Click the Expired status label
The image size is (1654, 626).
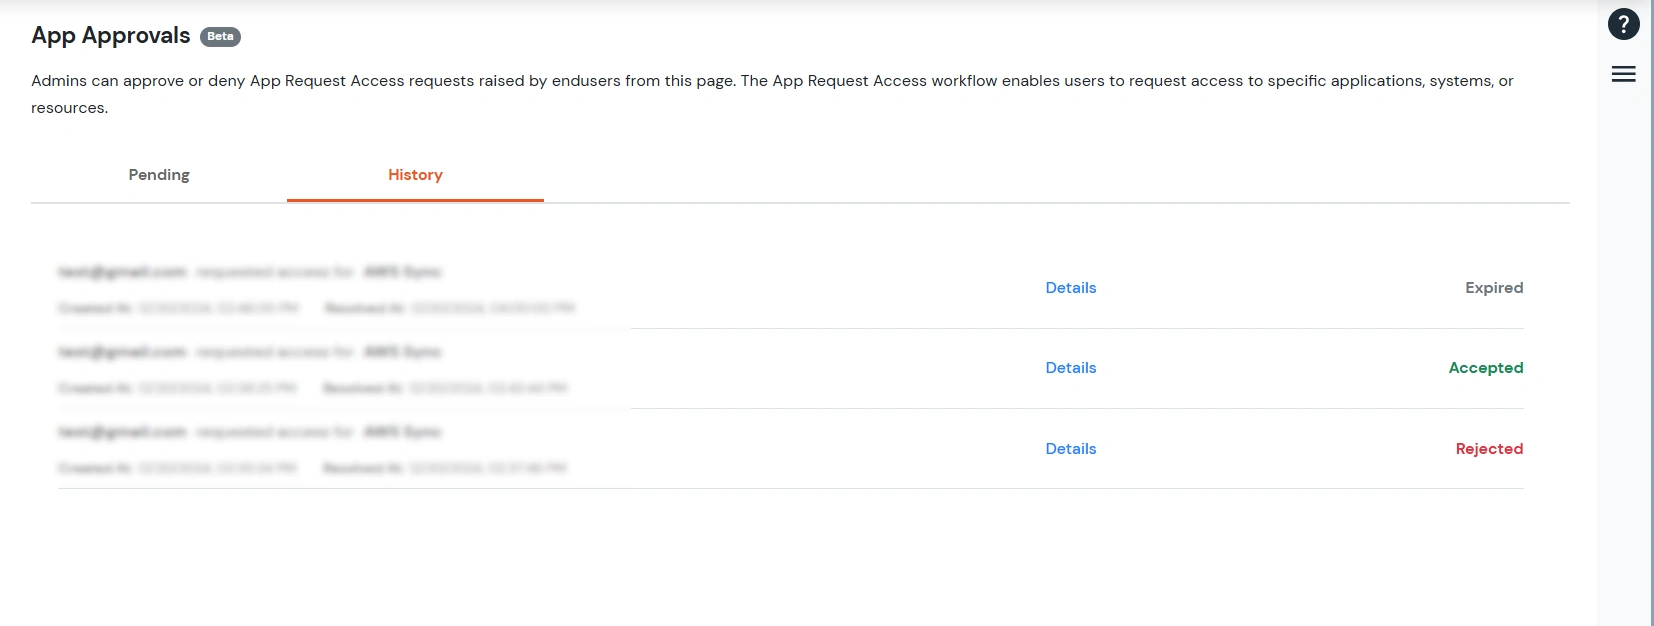(x=1494, y=287)
